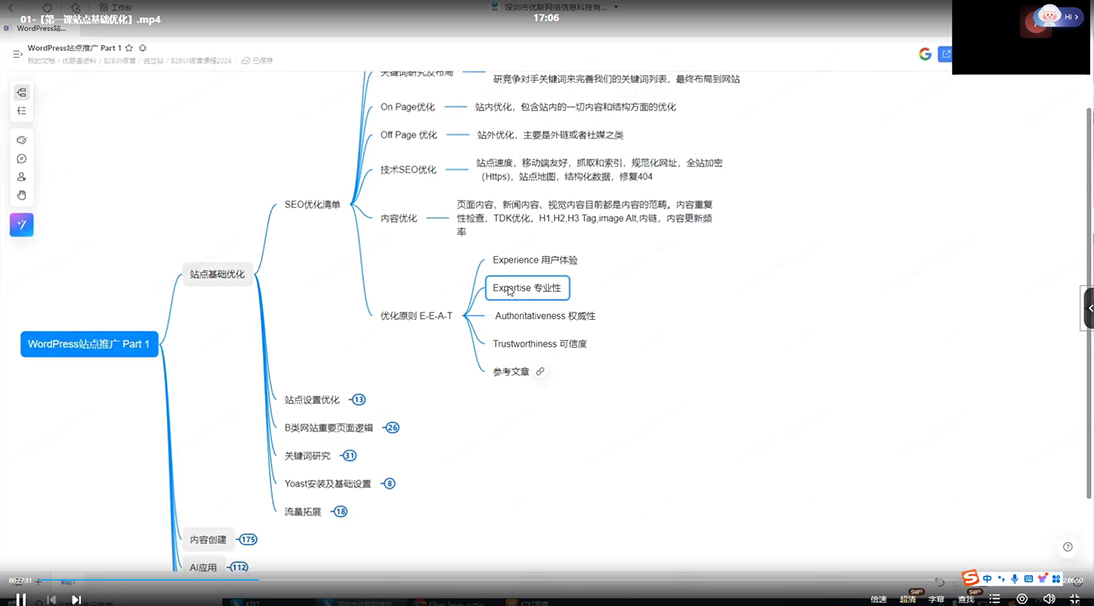Image resolution: width=1094 pixels, height=606 pixels.
Task: Switch to outline view via sidebar icon
Action: pos(21,110)
